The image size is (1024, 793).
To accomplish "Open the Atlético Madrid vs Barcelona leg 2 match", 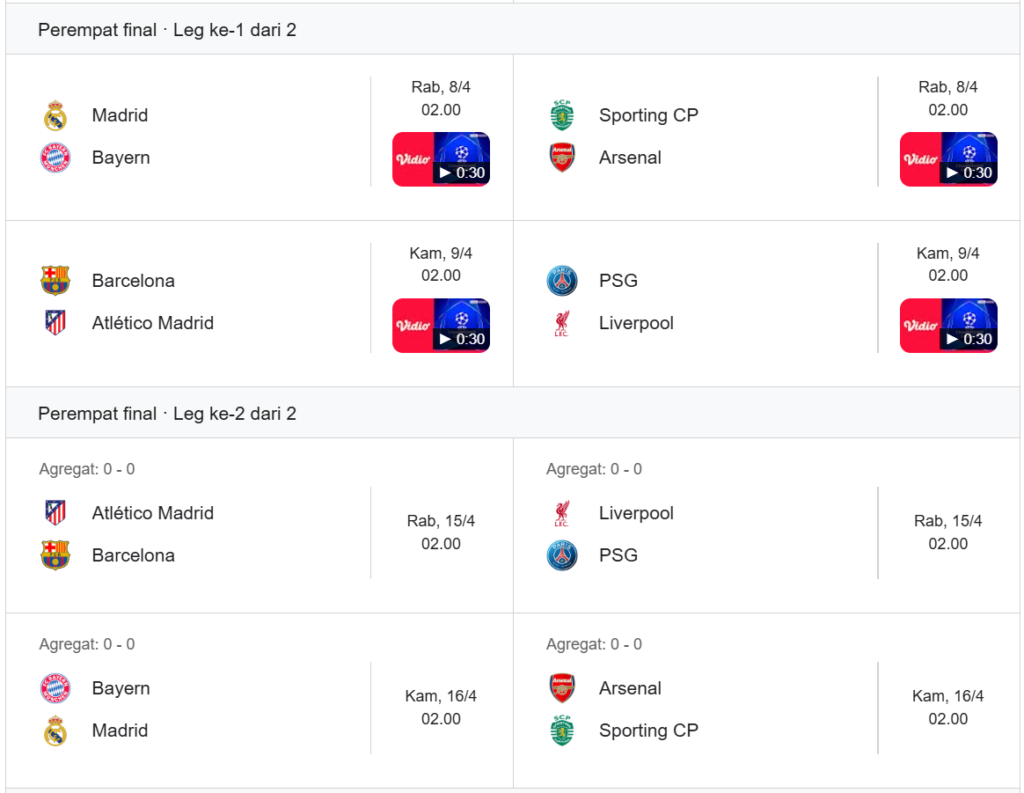I will [259, 533].
